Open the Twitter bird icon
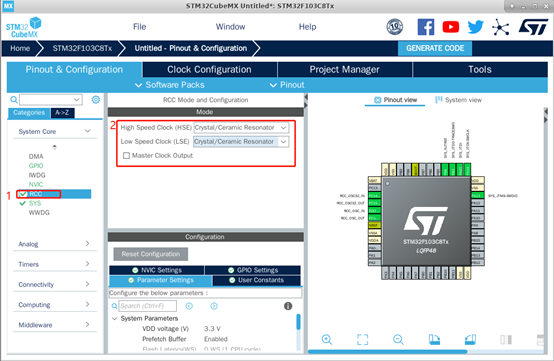554x361 pixels. 476,27
